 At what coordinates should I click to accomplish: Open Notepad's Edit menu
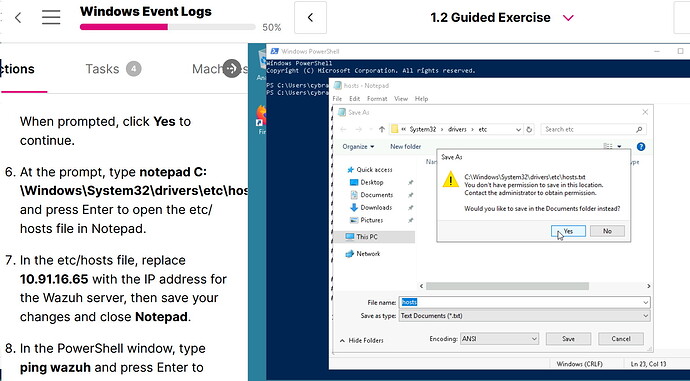tap(355, 99)
